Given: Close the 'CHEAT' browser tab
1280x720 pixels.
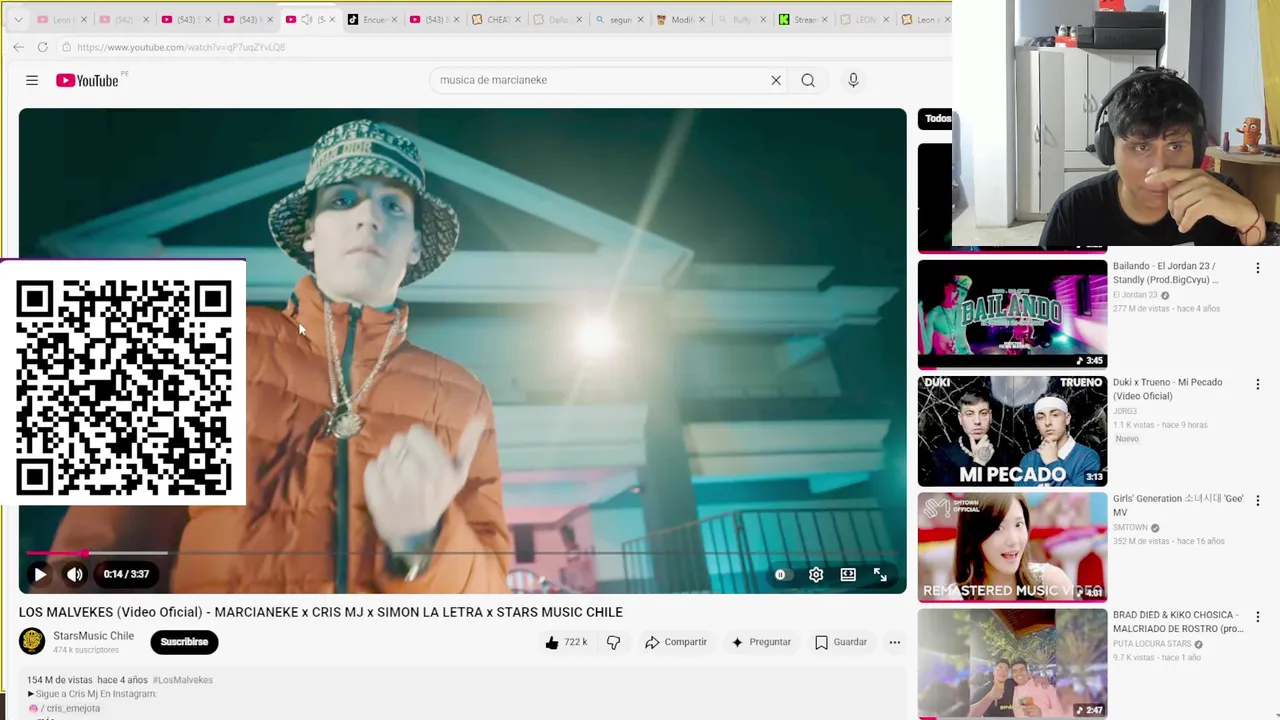Looking at the screenshot, I should (517, 20).
